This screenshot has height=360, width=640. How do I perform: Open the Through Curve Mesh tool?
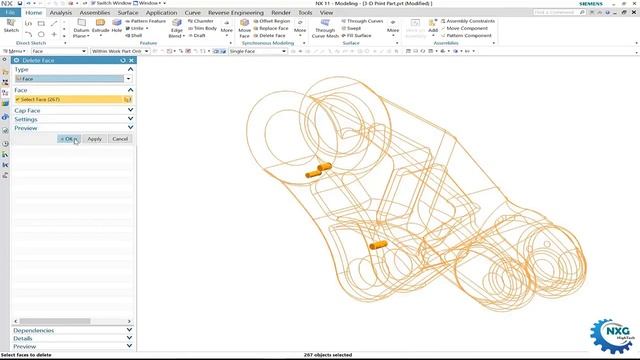325,28
